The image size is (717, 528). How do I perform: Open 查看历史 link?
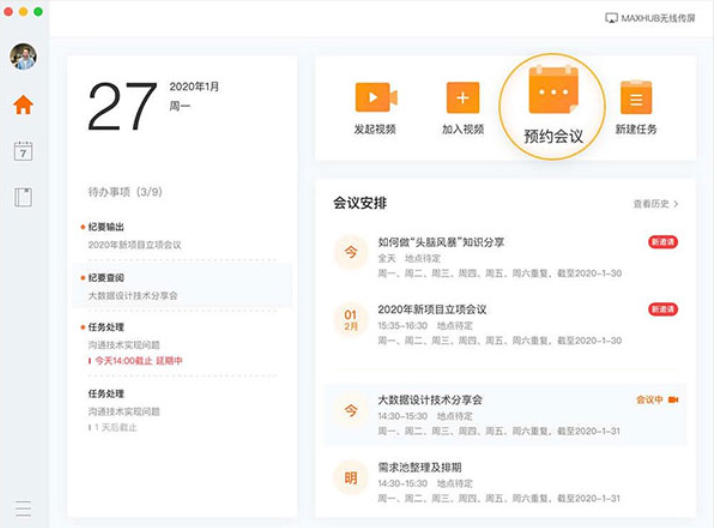point(651,204)
